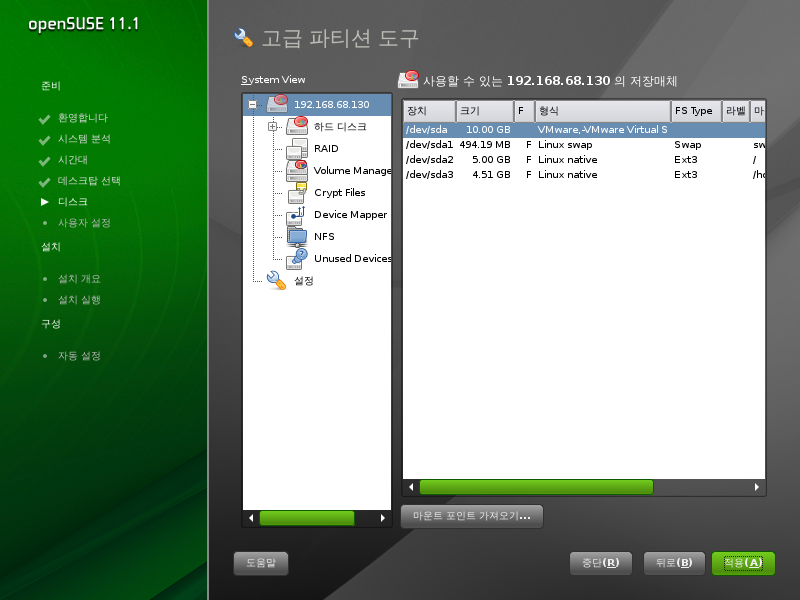Select 192.168.68.130 in System View
Viewport: 800px width, 600px height.
pyautogui.click(x=332, y=104)
